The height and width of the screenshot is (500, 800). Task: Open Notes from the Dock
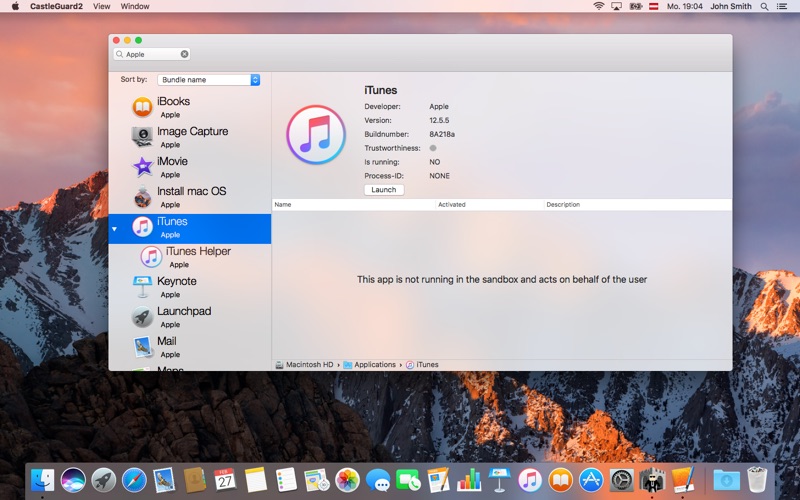[256, 480]
